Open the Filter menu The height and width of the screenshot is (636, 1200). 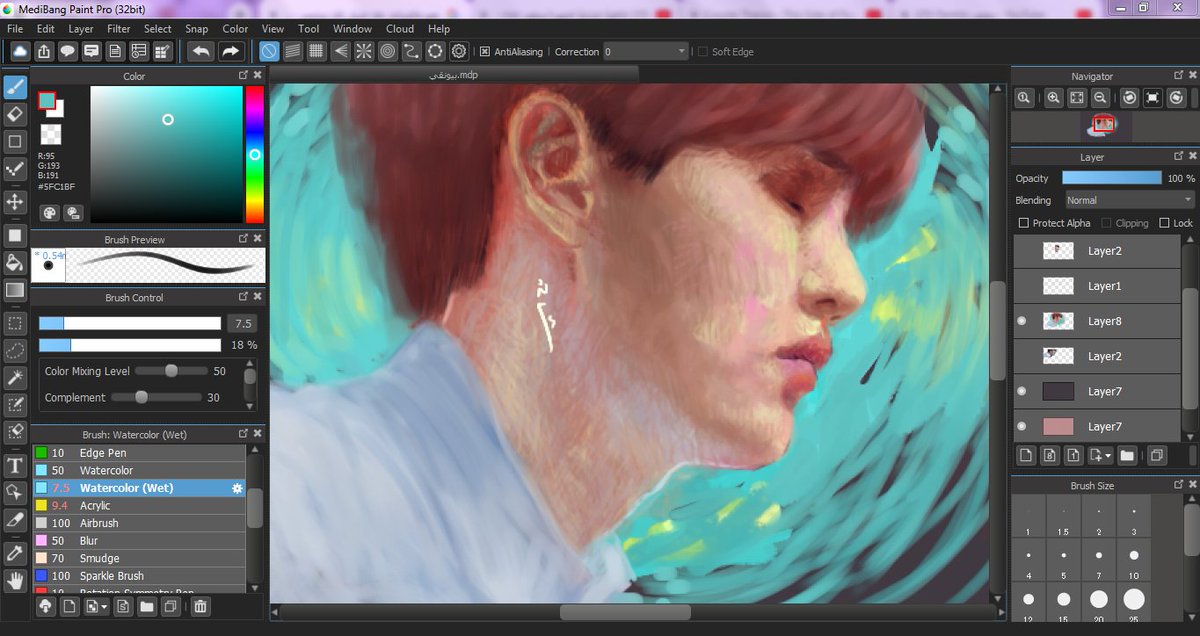click(x=118, y=29)
